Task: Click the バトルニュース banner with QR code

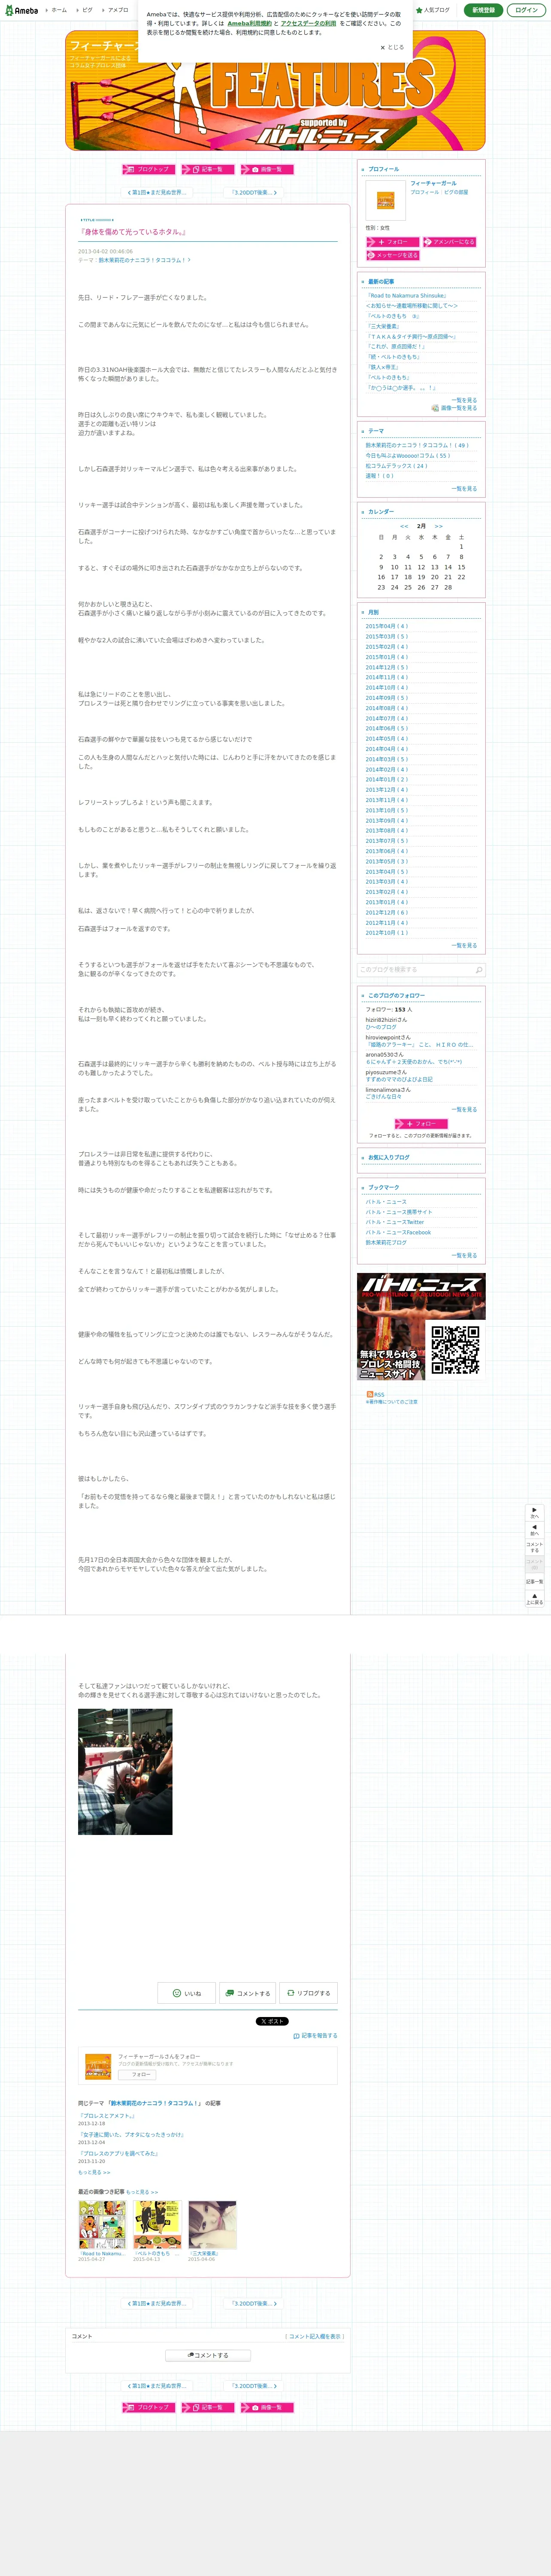Action: tap(421, 1327)
